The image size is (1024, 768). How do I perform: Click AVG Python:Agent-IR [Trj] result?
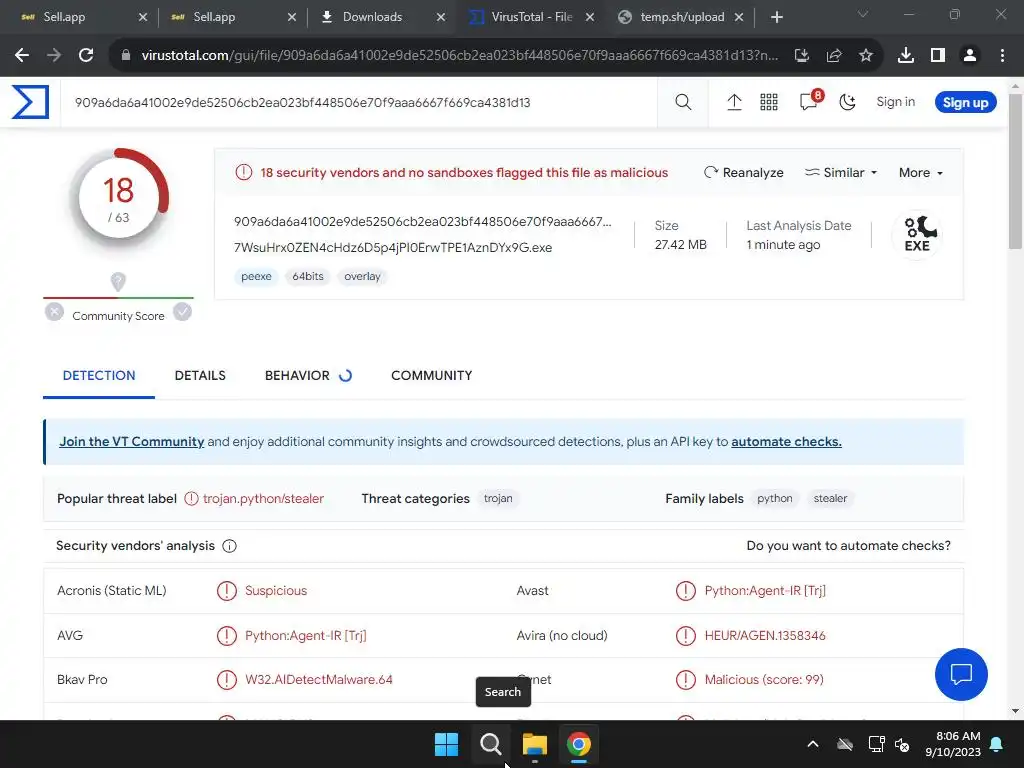306,635
